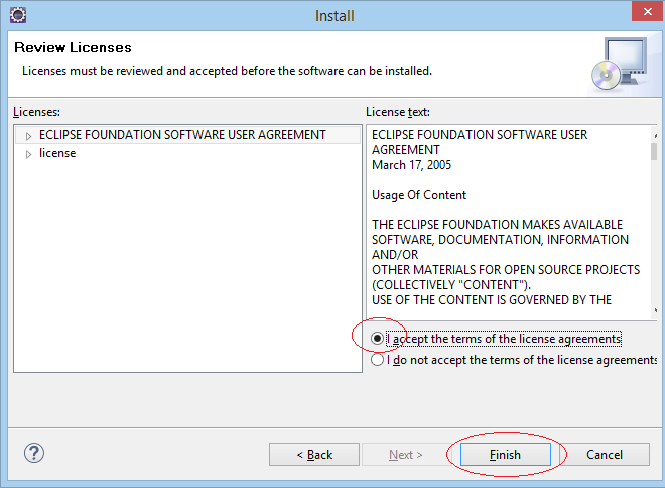Click the Cancel button

click(604, 455)
